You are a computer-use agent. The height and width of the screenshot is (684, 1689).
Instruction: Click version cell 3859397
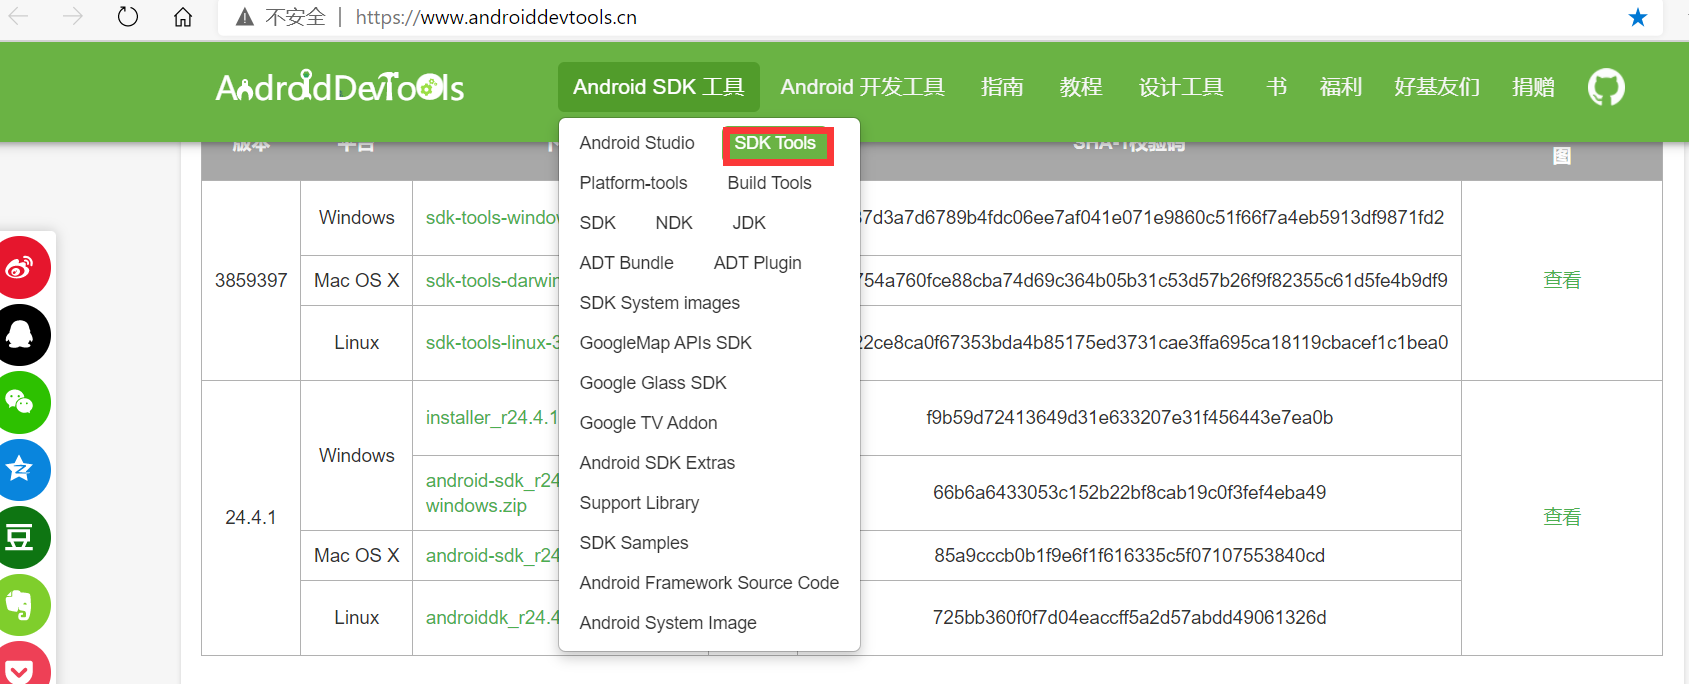click(x=251, y=281)
